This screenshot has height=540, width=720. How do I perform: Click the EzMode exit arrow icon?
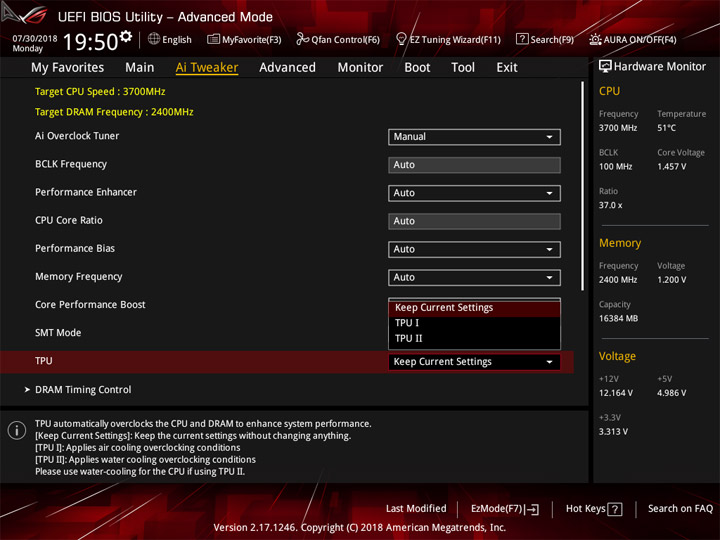click(532, 509)
